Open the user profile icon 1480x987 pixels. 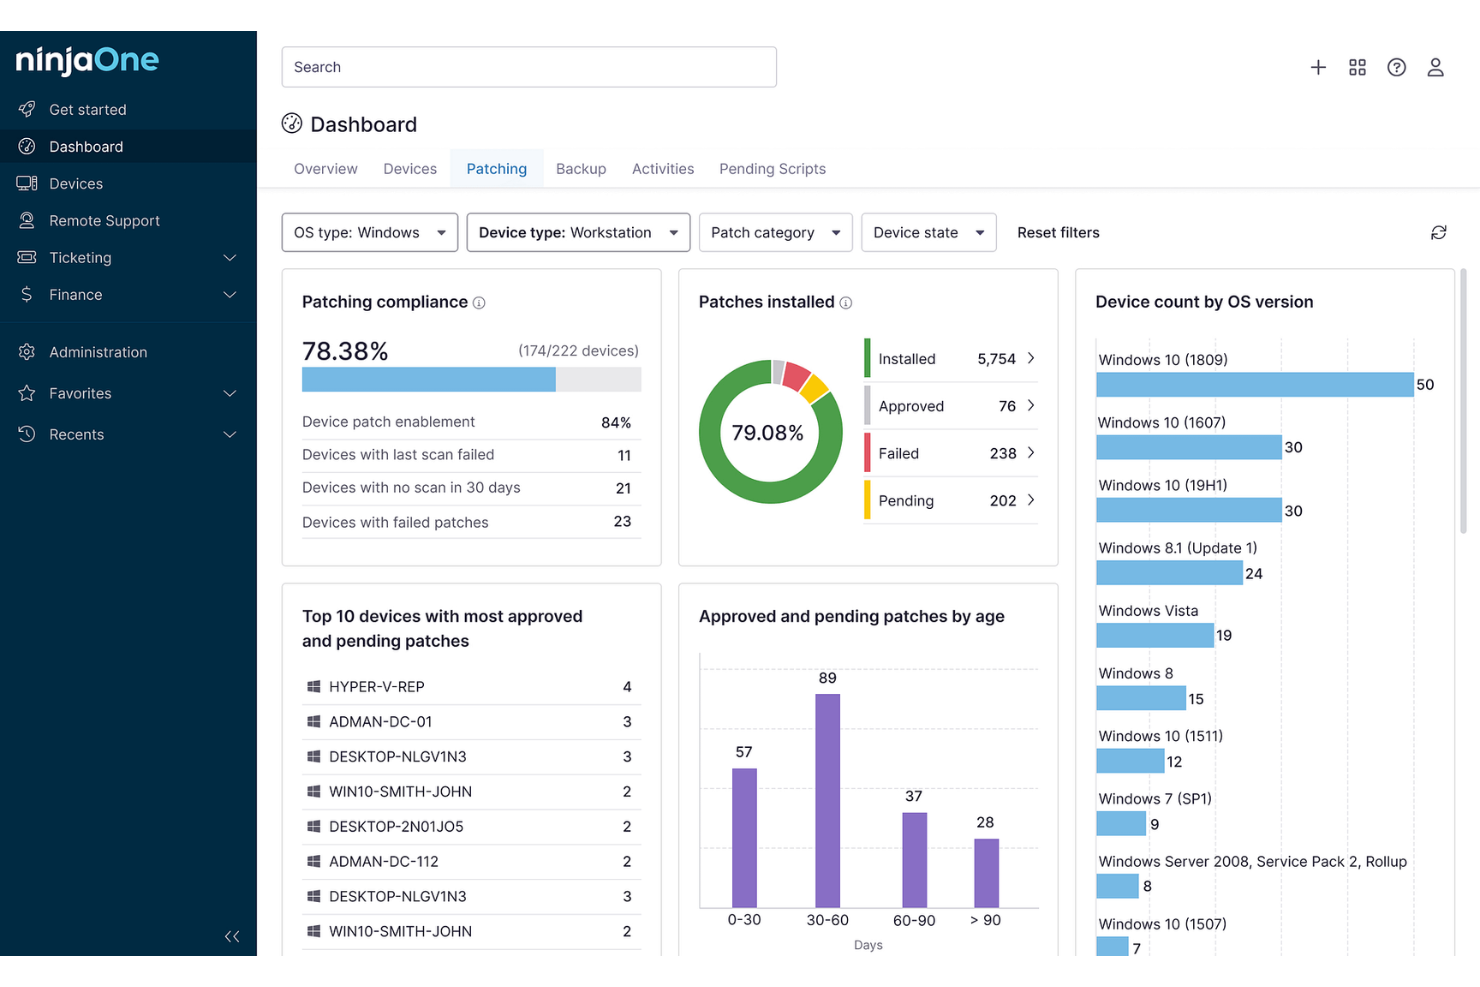(x=1436, y=67)
